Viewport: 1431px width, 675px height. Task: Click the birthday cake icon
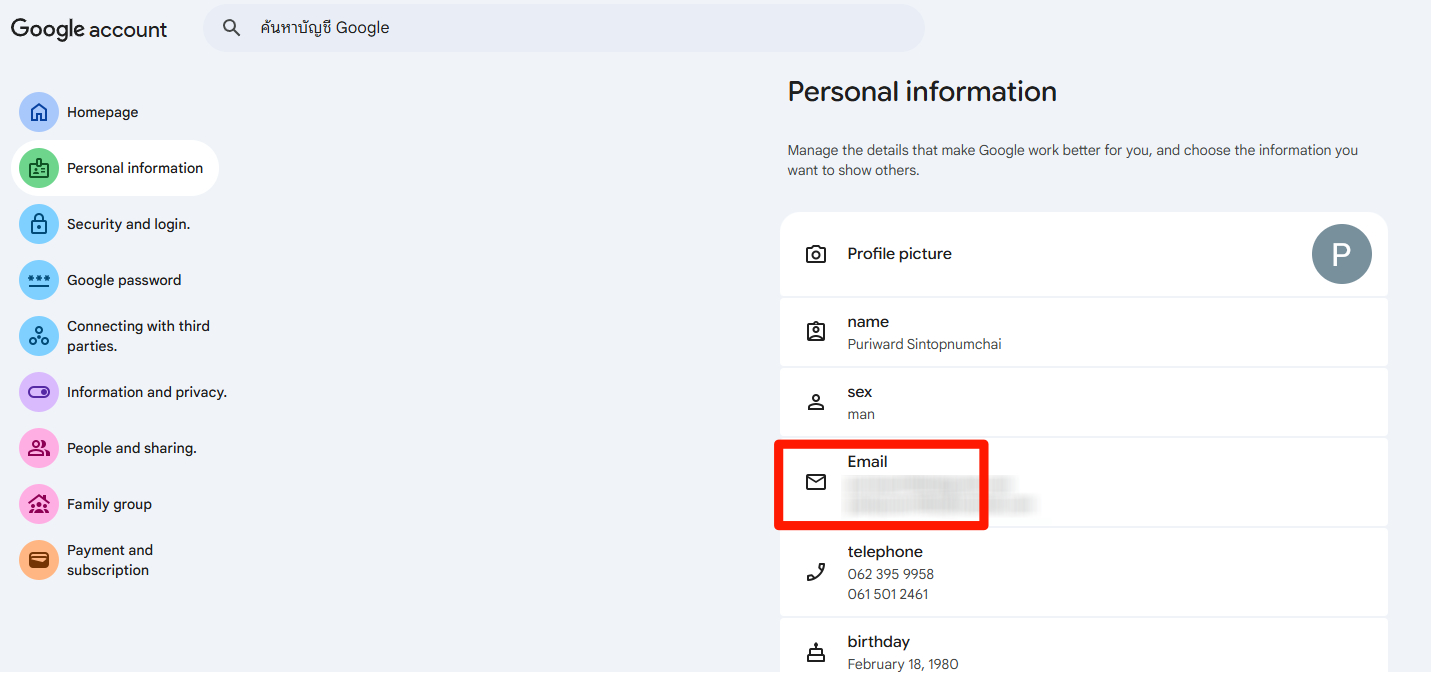[816, 652]
